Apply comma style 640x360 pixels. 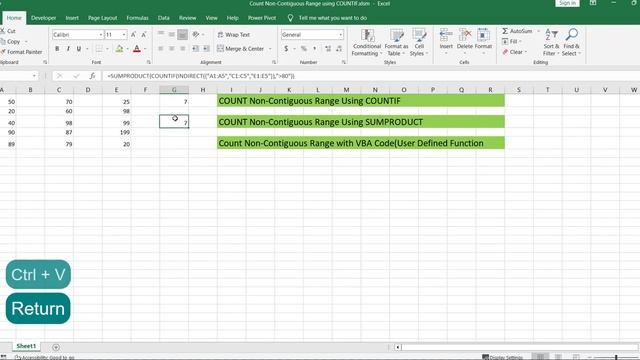point(315,49)
